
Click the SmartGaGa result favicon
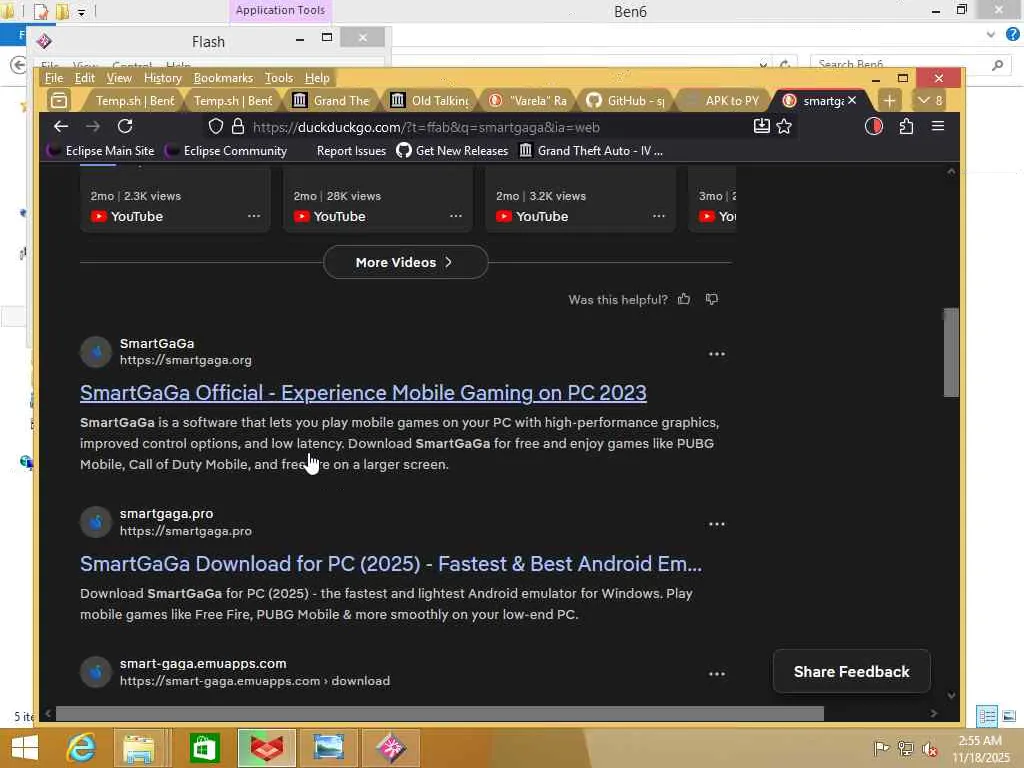tap(96, 352)
